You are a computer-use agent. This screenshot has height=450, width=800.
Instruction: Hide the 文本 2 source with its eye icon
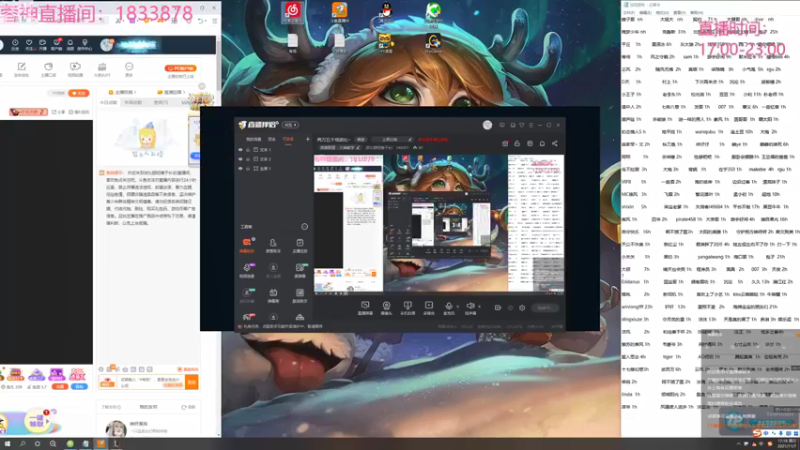[240, 159]
